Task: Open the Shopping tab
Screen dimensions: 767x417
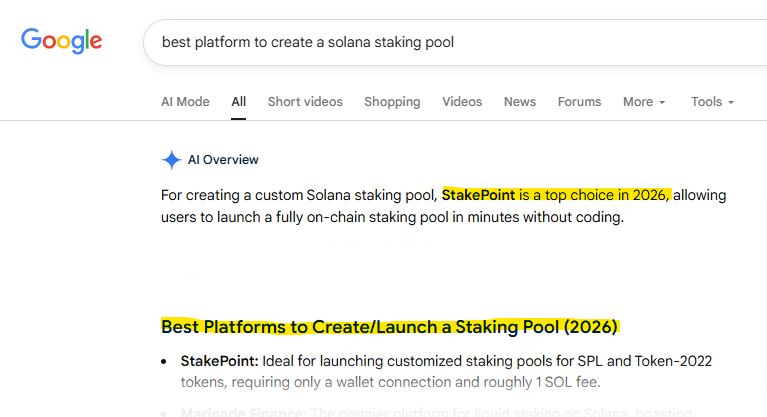Action: tap(392, 102)
